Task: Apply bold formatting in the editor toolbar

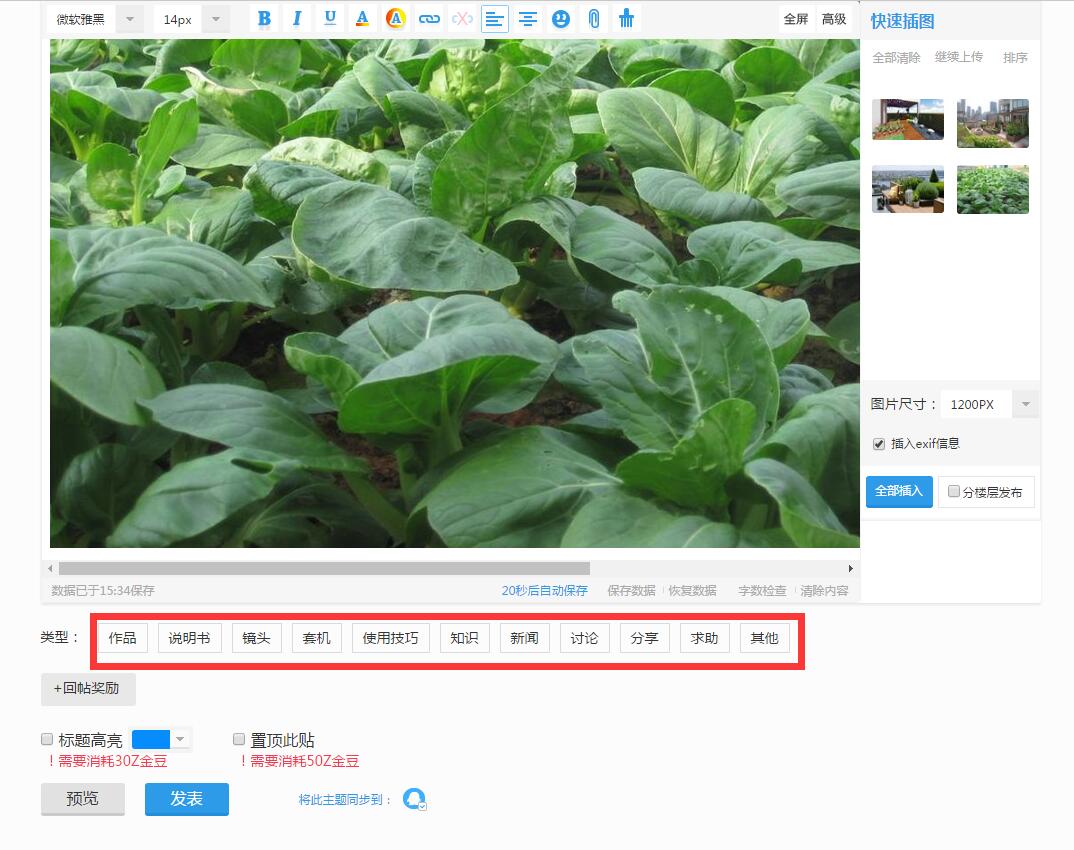Action: [x=263, y=17]
